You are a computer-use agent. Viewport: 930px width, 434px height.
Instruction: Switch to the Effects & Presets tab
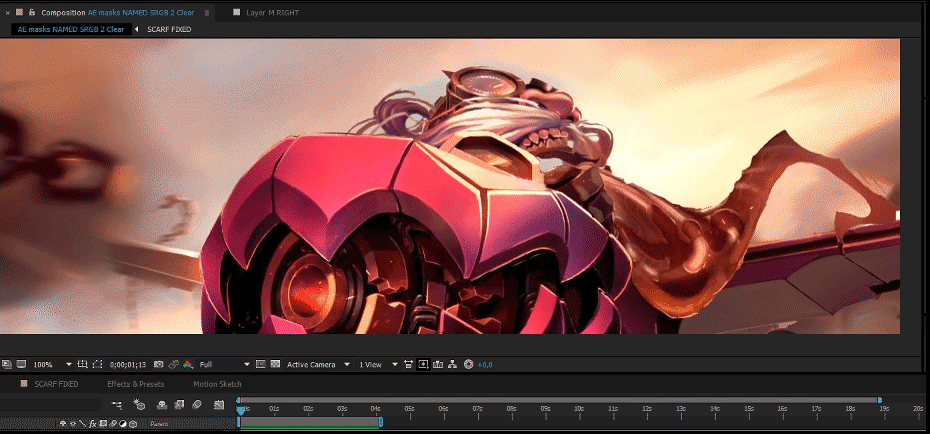(x=135, y=384)
